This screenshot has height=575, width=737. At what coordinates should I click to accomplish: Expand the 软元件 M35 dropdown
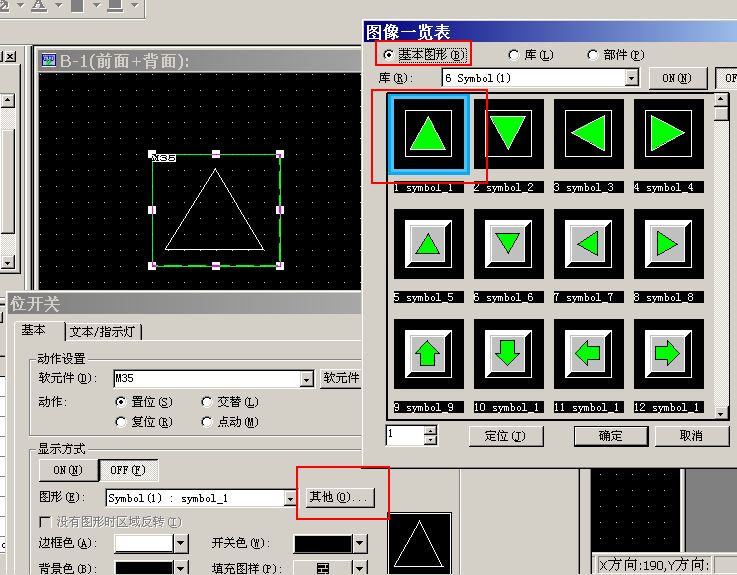(x=306, y=379)
